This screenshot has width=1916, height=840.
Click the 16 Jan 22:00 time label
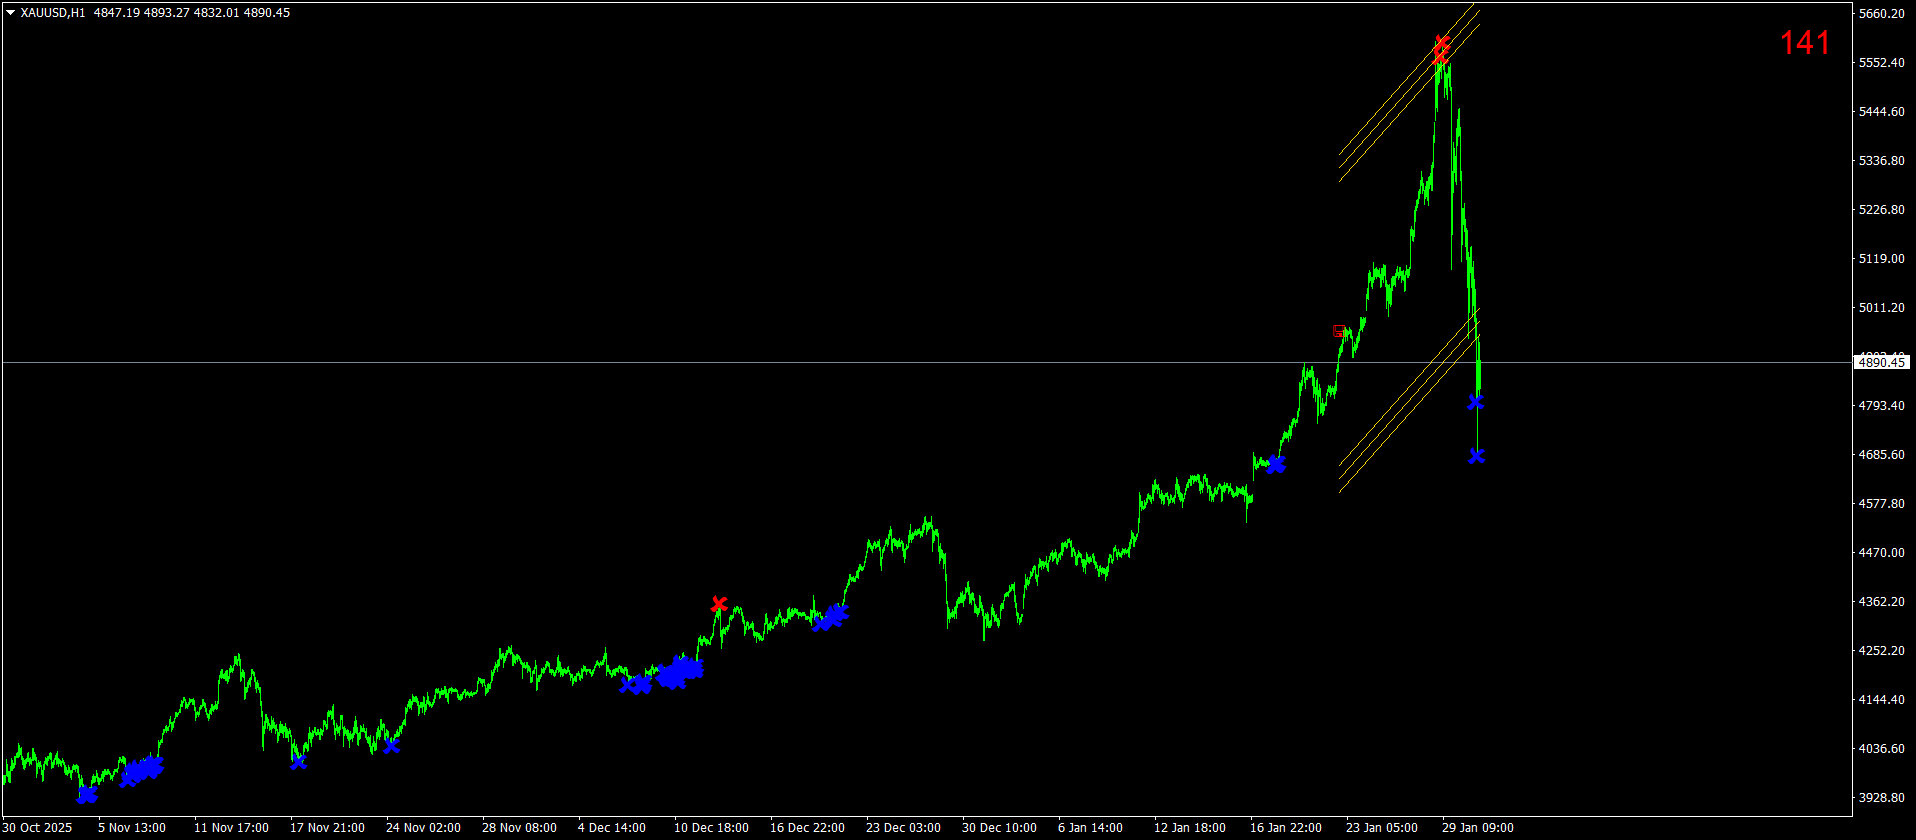(x=1286, y=828)
